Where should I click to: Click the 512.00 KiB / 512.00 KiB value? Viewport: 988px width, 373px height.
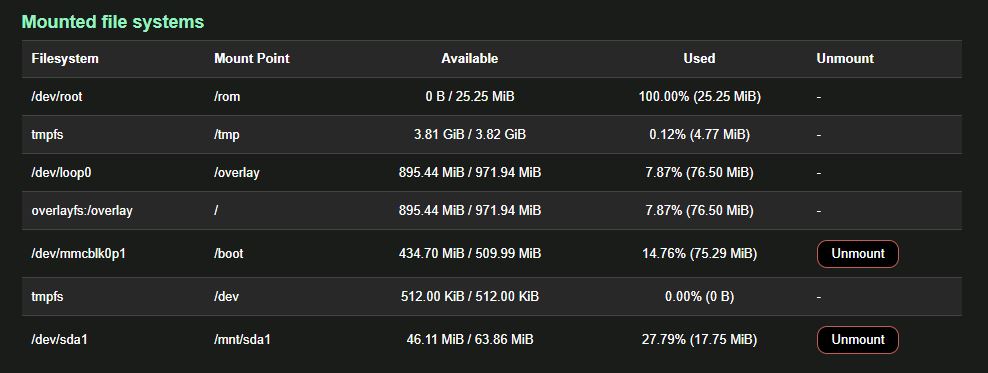[469, 297]
